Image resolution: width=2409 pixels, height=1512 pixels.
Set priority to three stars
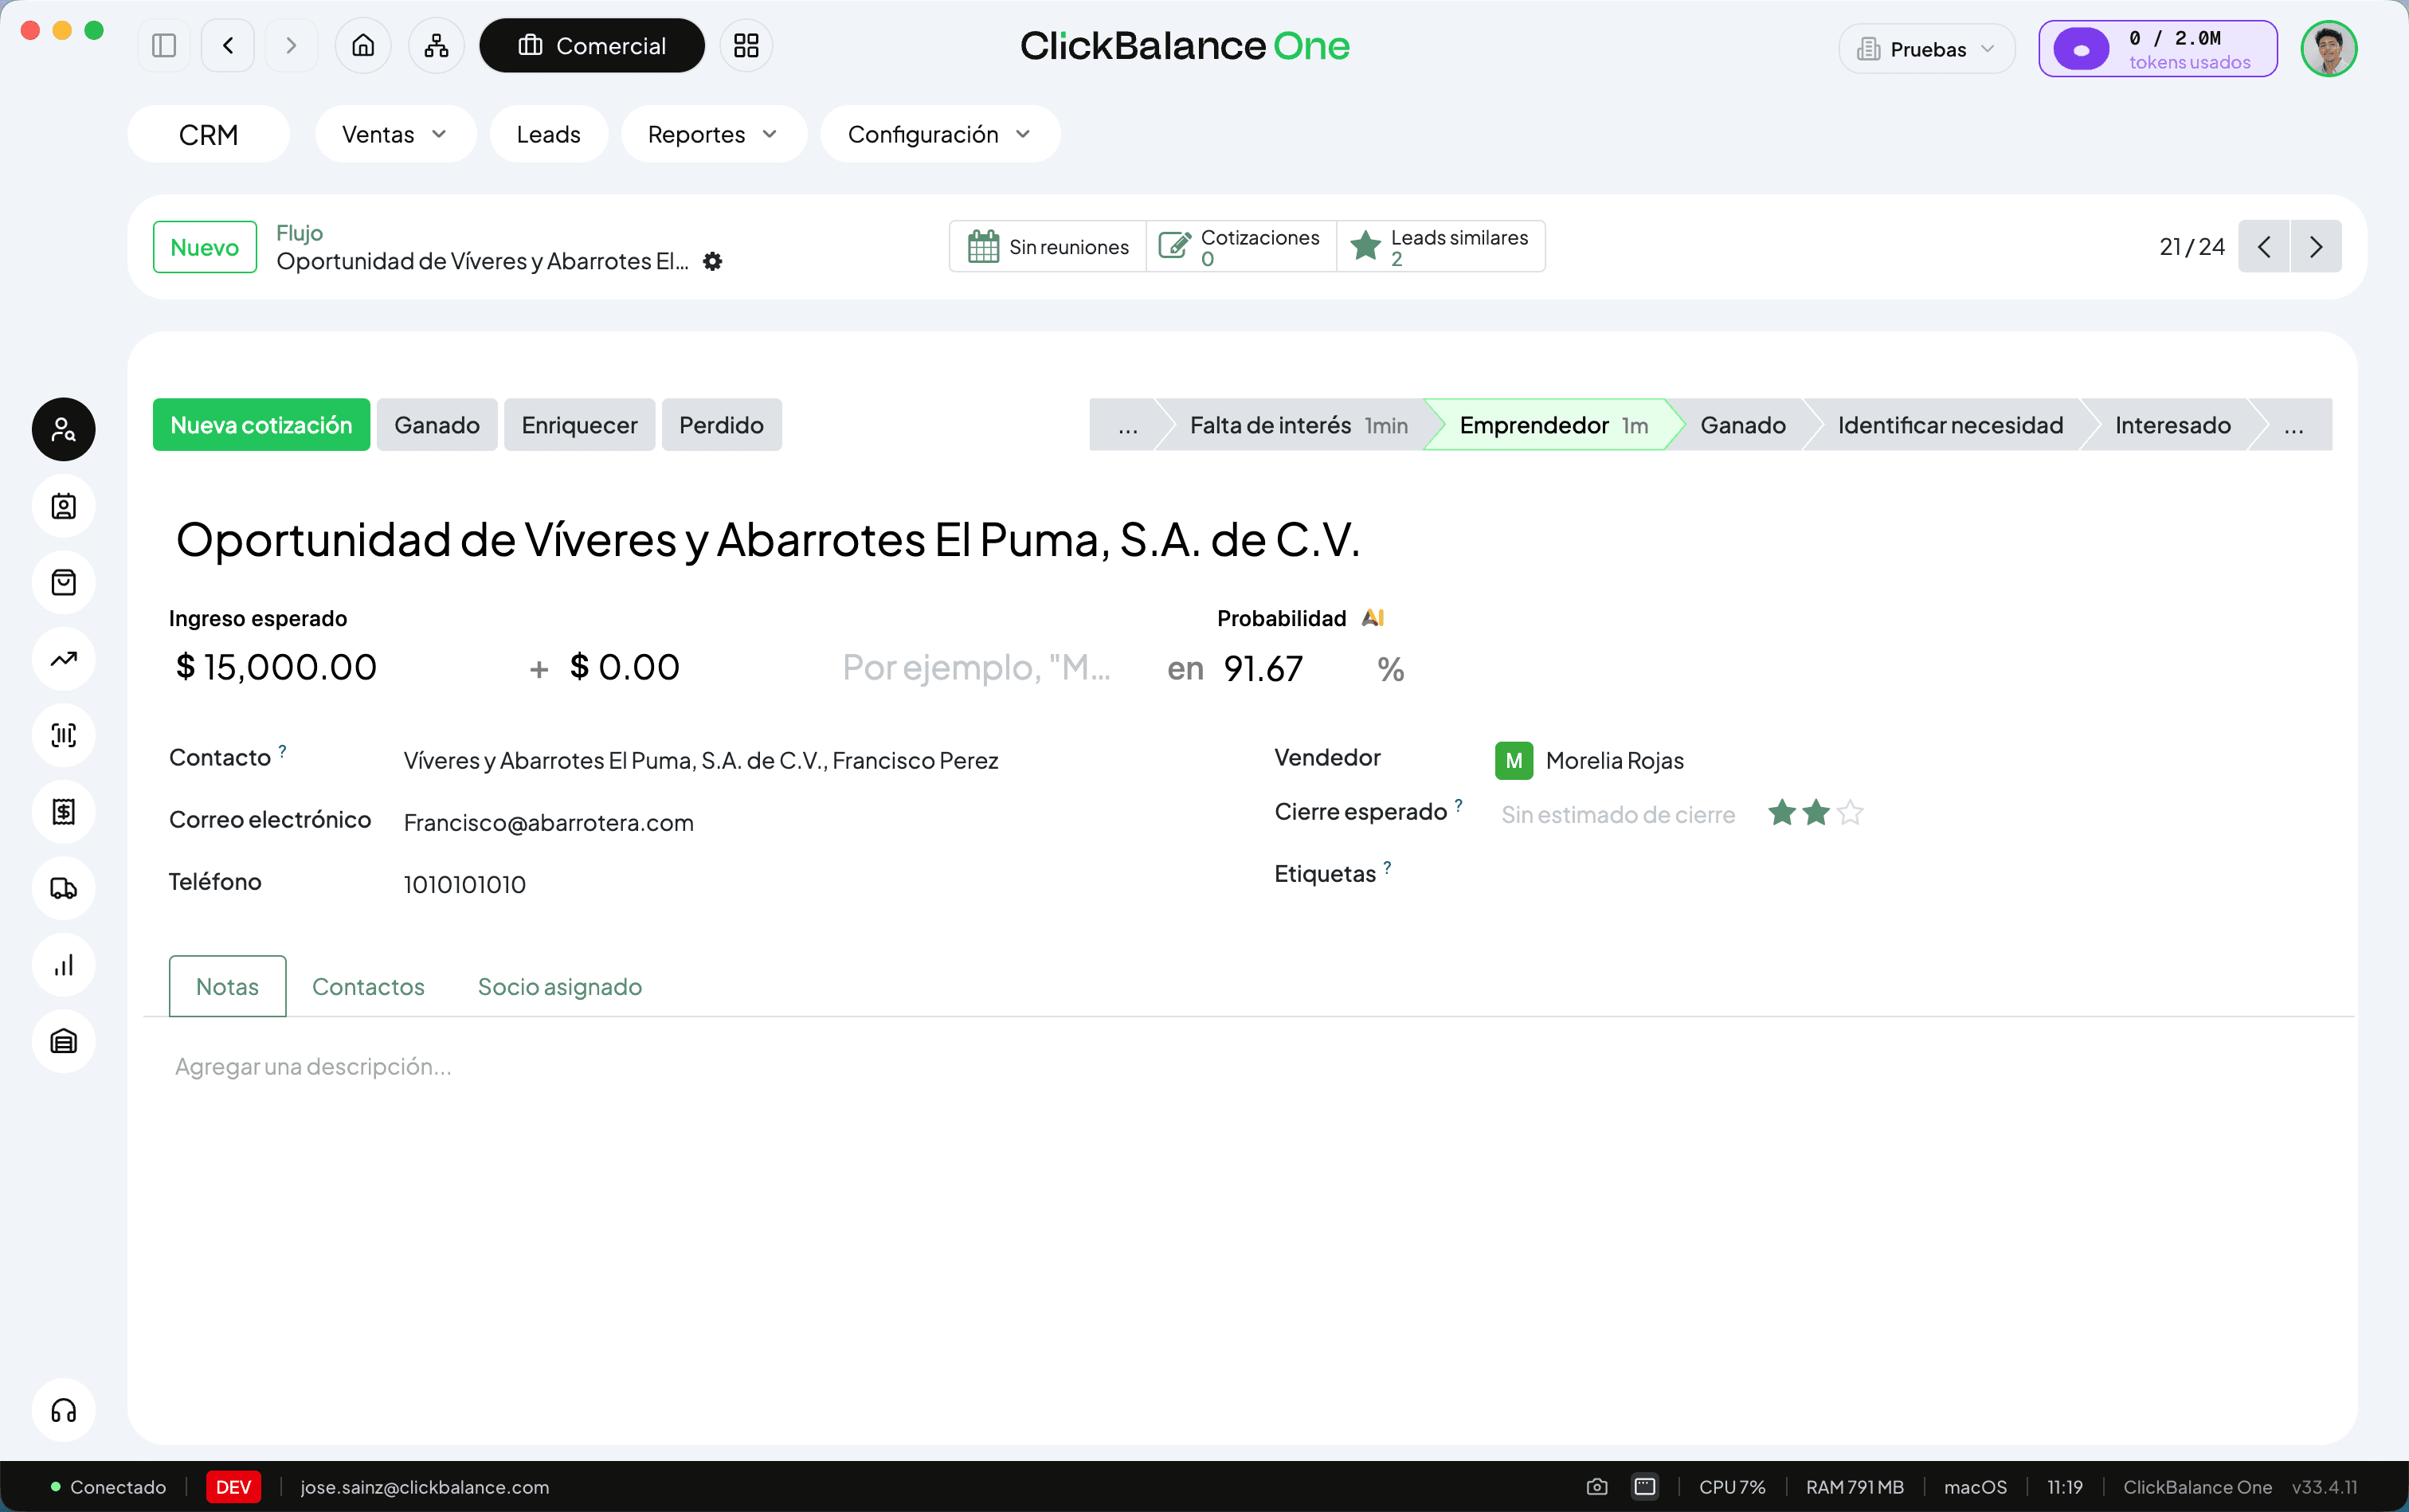coord(1850,813)
